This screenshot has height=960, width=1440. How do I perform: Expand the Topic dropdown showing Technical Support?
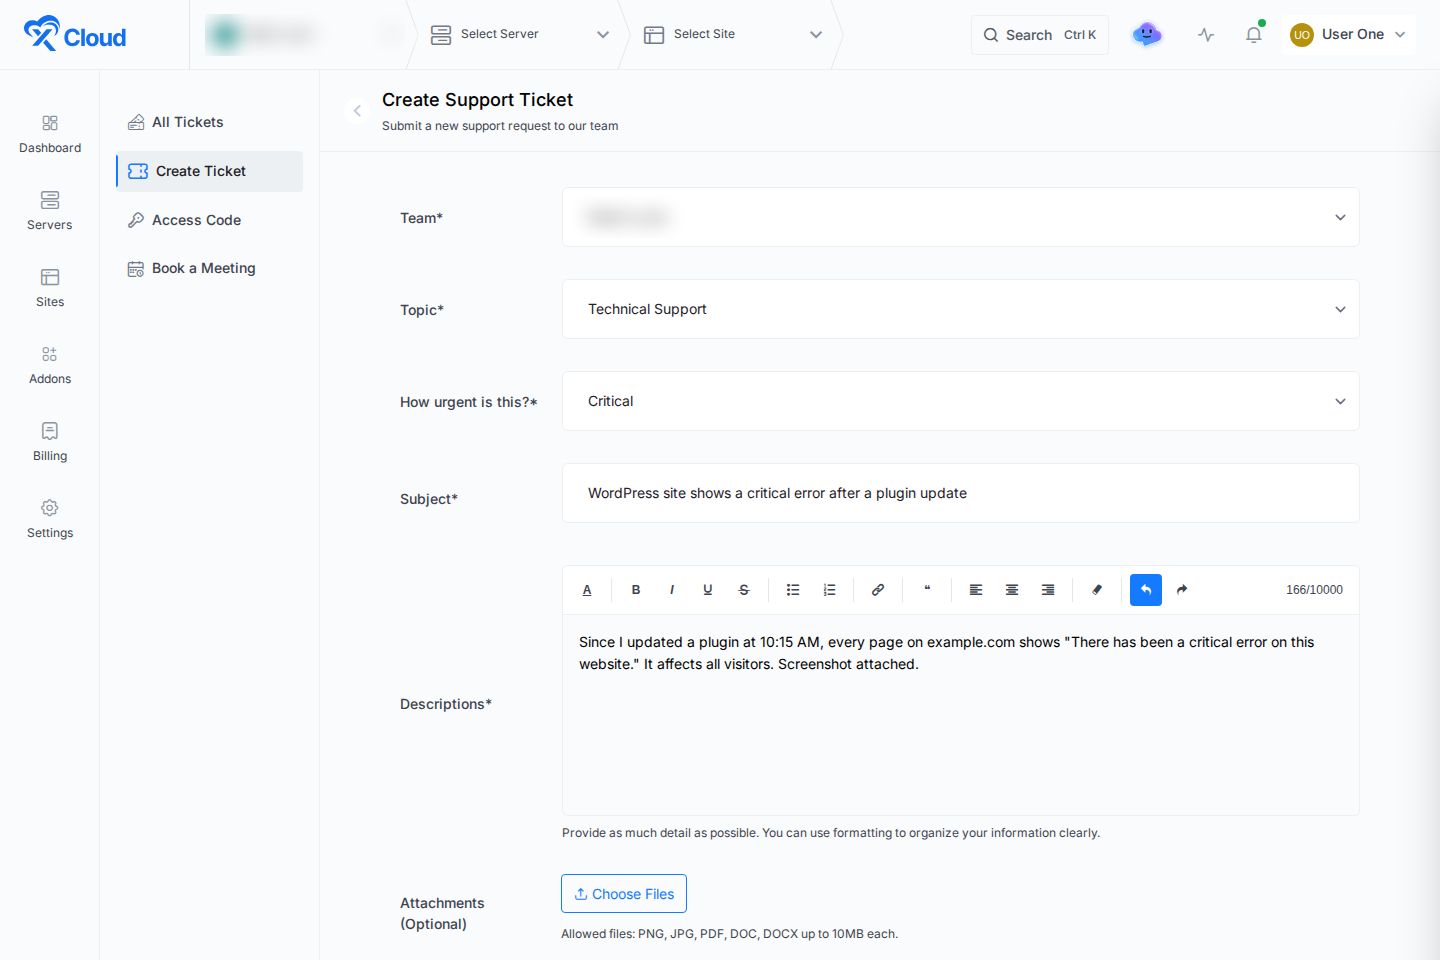point(961,309)
